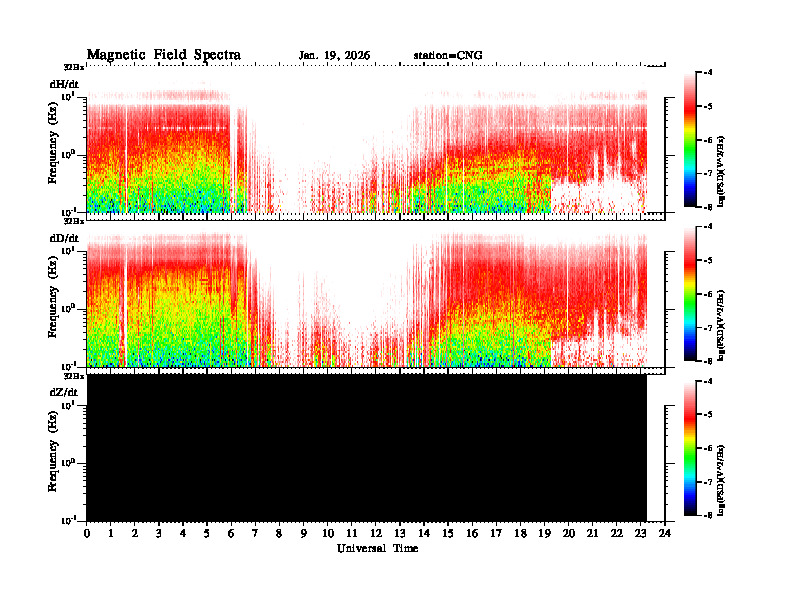Screen dimensions: 792x612
Task: Click the "-7" value on dZ/dt color bar
Action: pyautogui.click(x=709, y=482)
